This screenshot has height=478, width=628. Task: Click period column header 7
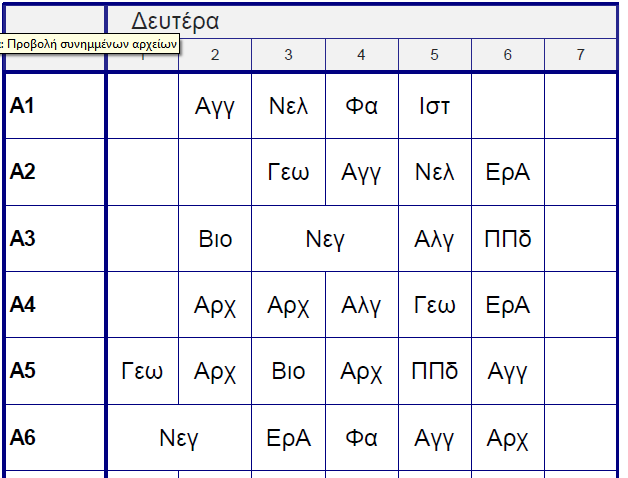point(580,55)
